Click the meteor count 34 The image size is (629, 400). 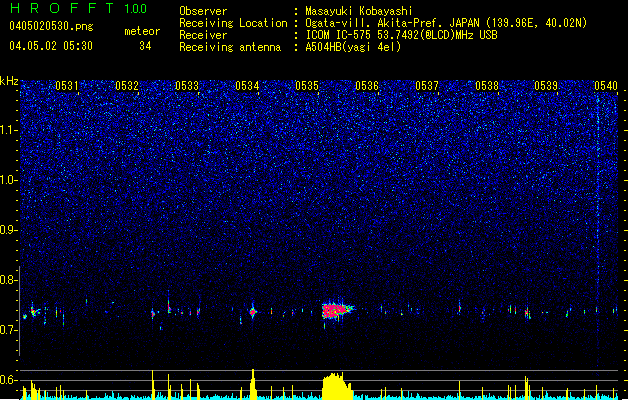tap(145, 46)
